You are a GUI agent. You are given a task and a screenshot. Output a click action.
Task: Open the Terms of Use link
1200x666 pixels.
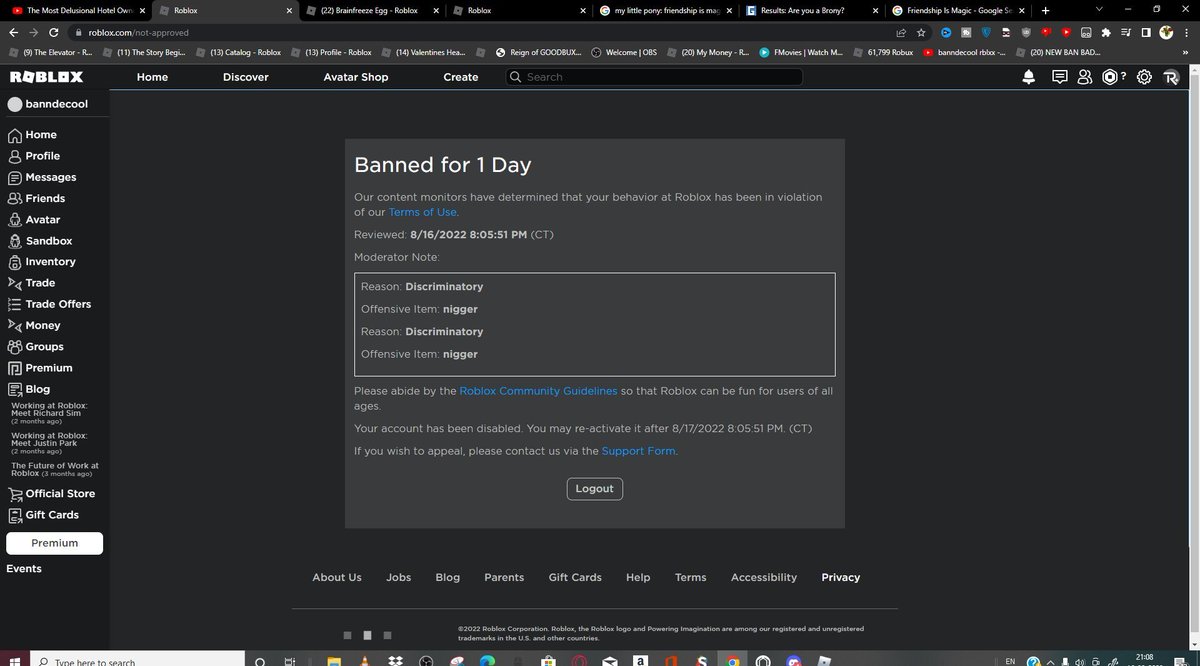tap(423, 212)
